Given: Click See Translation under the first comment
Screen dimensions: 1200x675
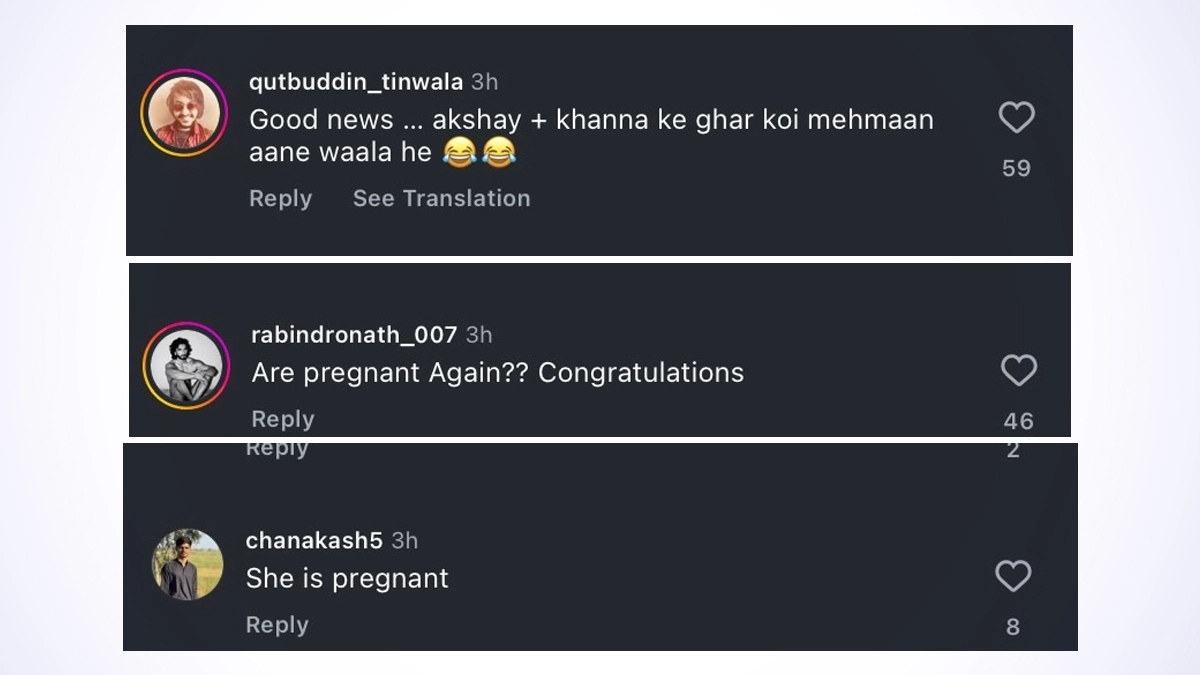Looking at the screenshot, I should coord(441,198).
